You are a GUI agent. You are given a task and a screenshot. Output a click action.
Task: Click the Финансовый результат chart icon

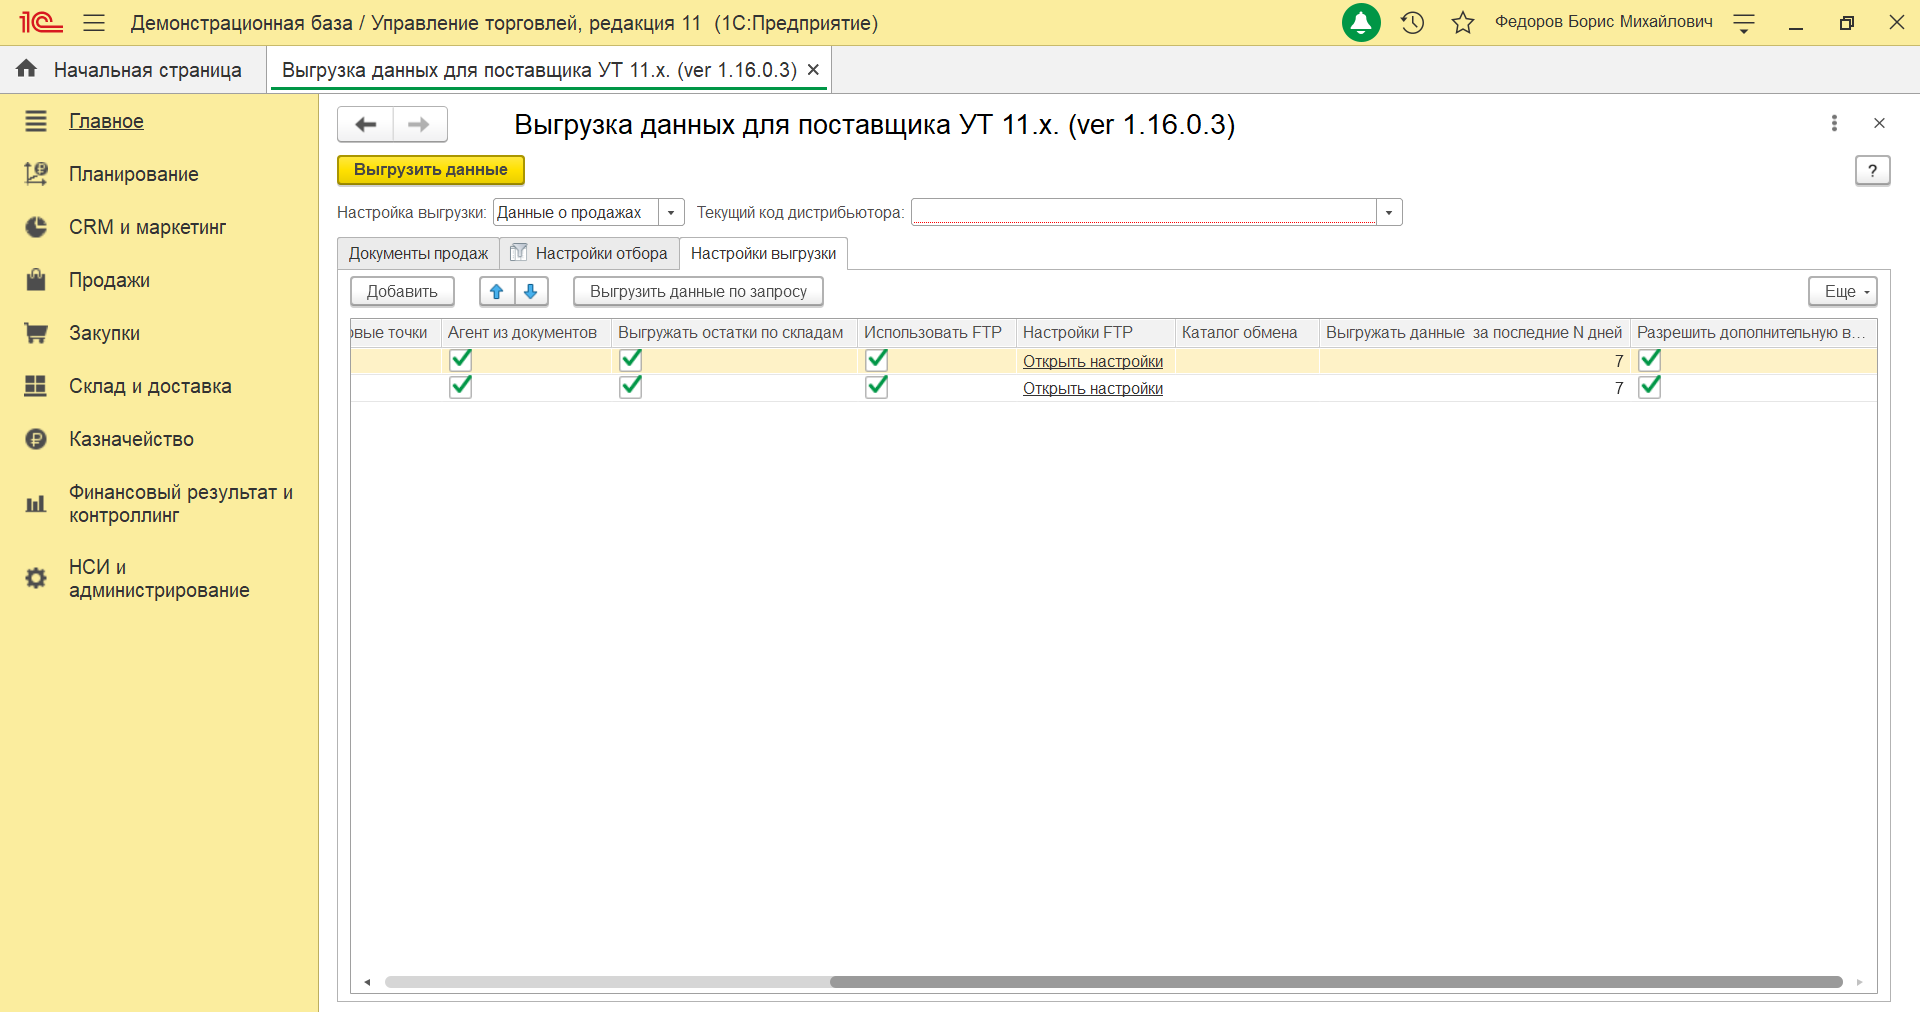click(x=36, y=504)
